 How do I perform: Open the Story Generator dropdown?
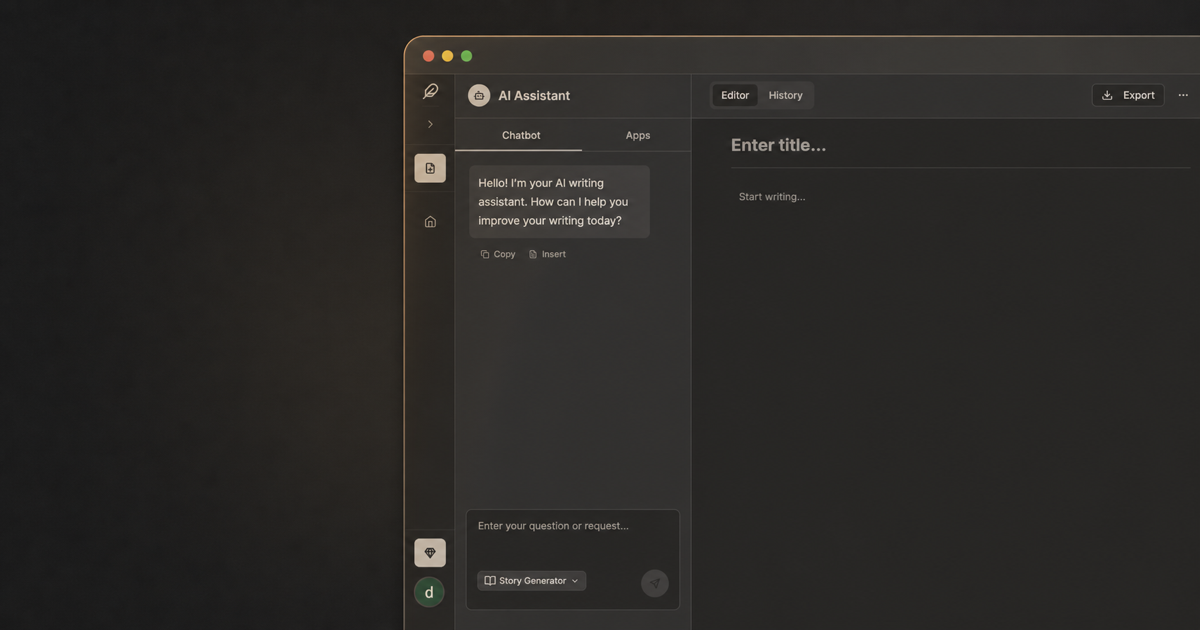click(x=532, y=581)
